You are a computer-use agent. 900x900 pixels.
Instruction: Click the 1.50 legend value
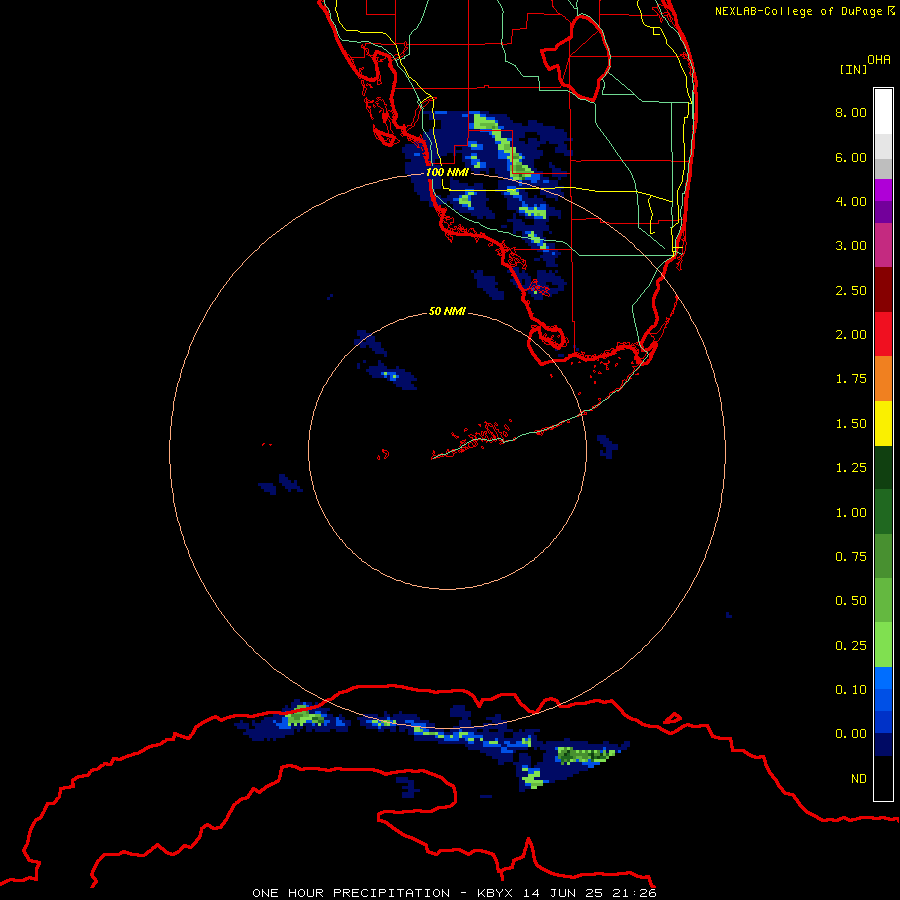pyautogui.click(x=851, y=424)
